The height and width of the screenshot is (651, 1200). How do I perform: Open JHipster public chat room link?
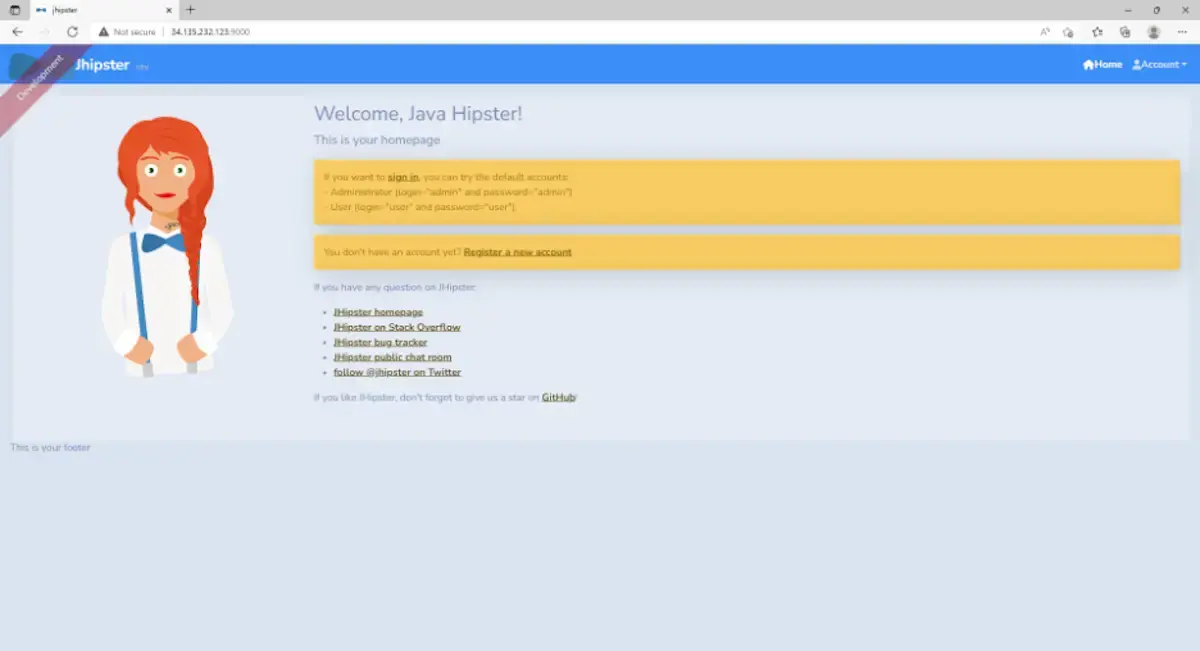tap(393, 357)
